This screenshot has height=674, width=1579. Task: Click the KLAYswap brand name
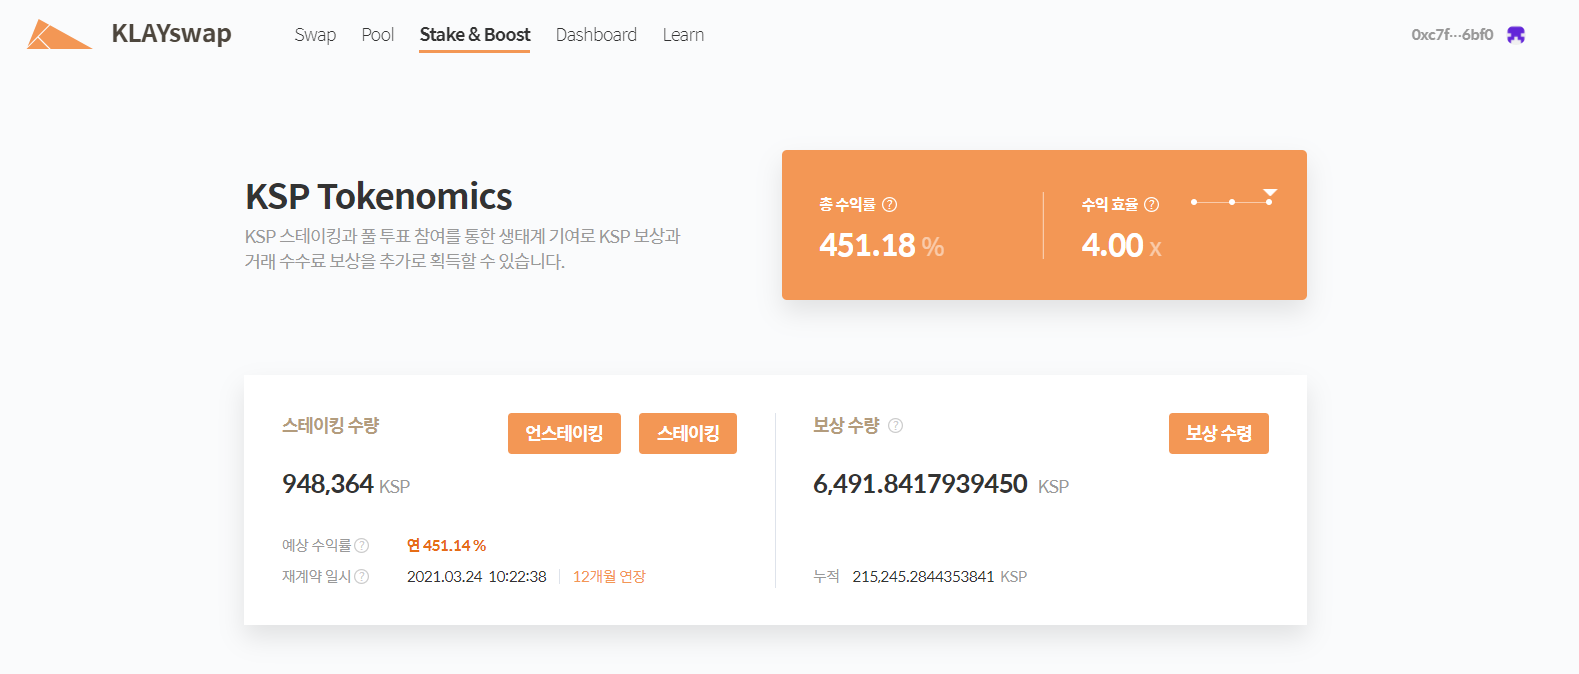[172, 33]
